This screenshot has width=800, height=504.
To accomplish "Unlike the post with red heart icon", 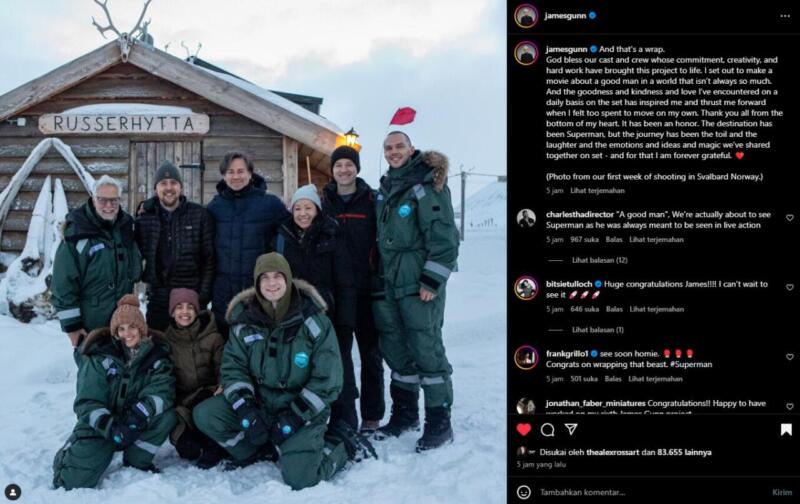I will tap(524, 430).
